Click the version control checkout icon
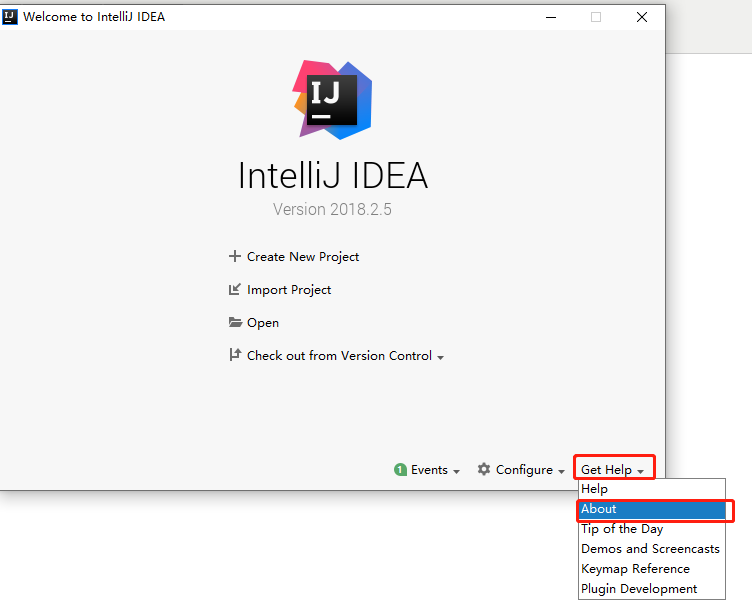Screen dimensions: 752x613 (x=235, y=356)
